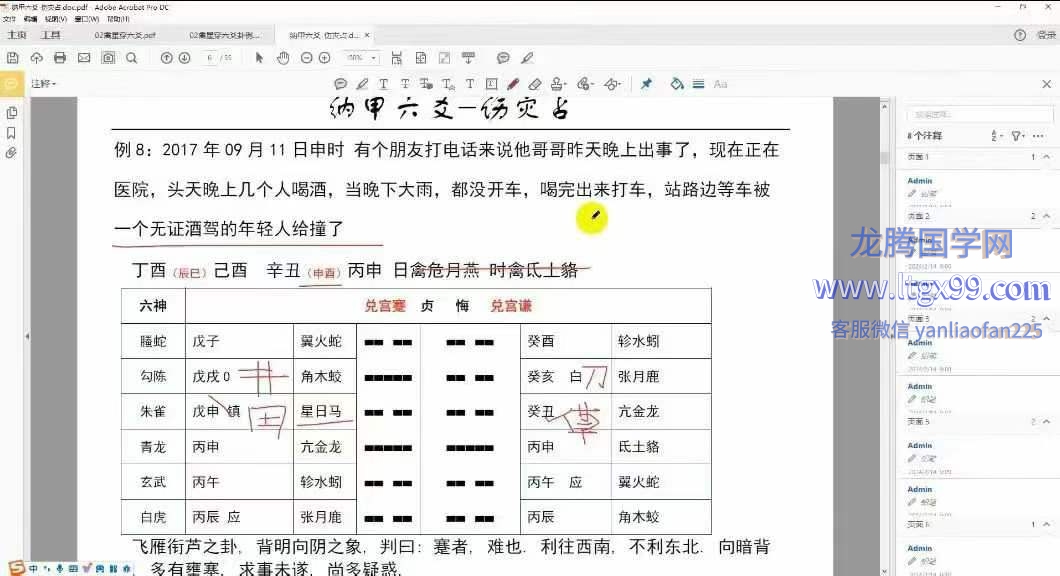Viewport: 1060px width, 576px height.
Task: Click the Save file icon in toolbar
Action: point(13,58)
